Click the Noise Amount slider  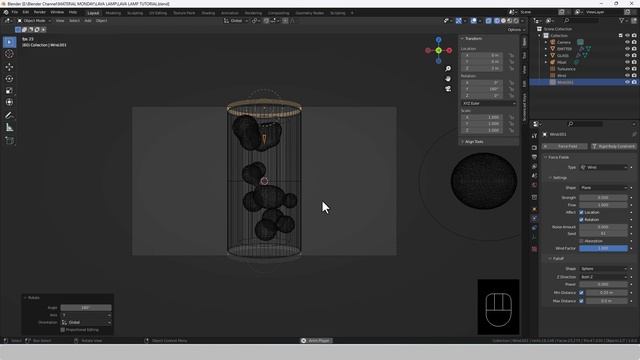coord(603,227)
